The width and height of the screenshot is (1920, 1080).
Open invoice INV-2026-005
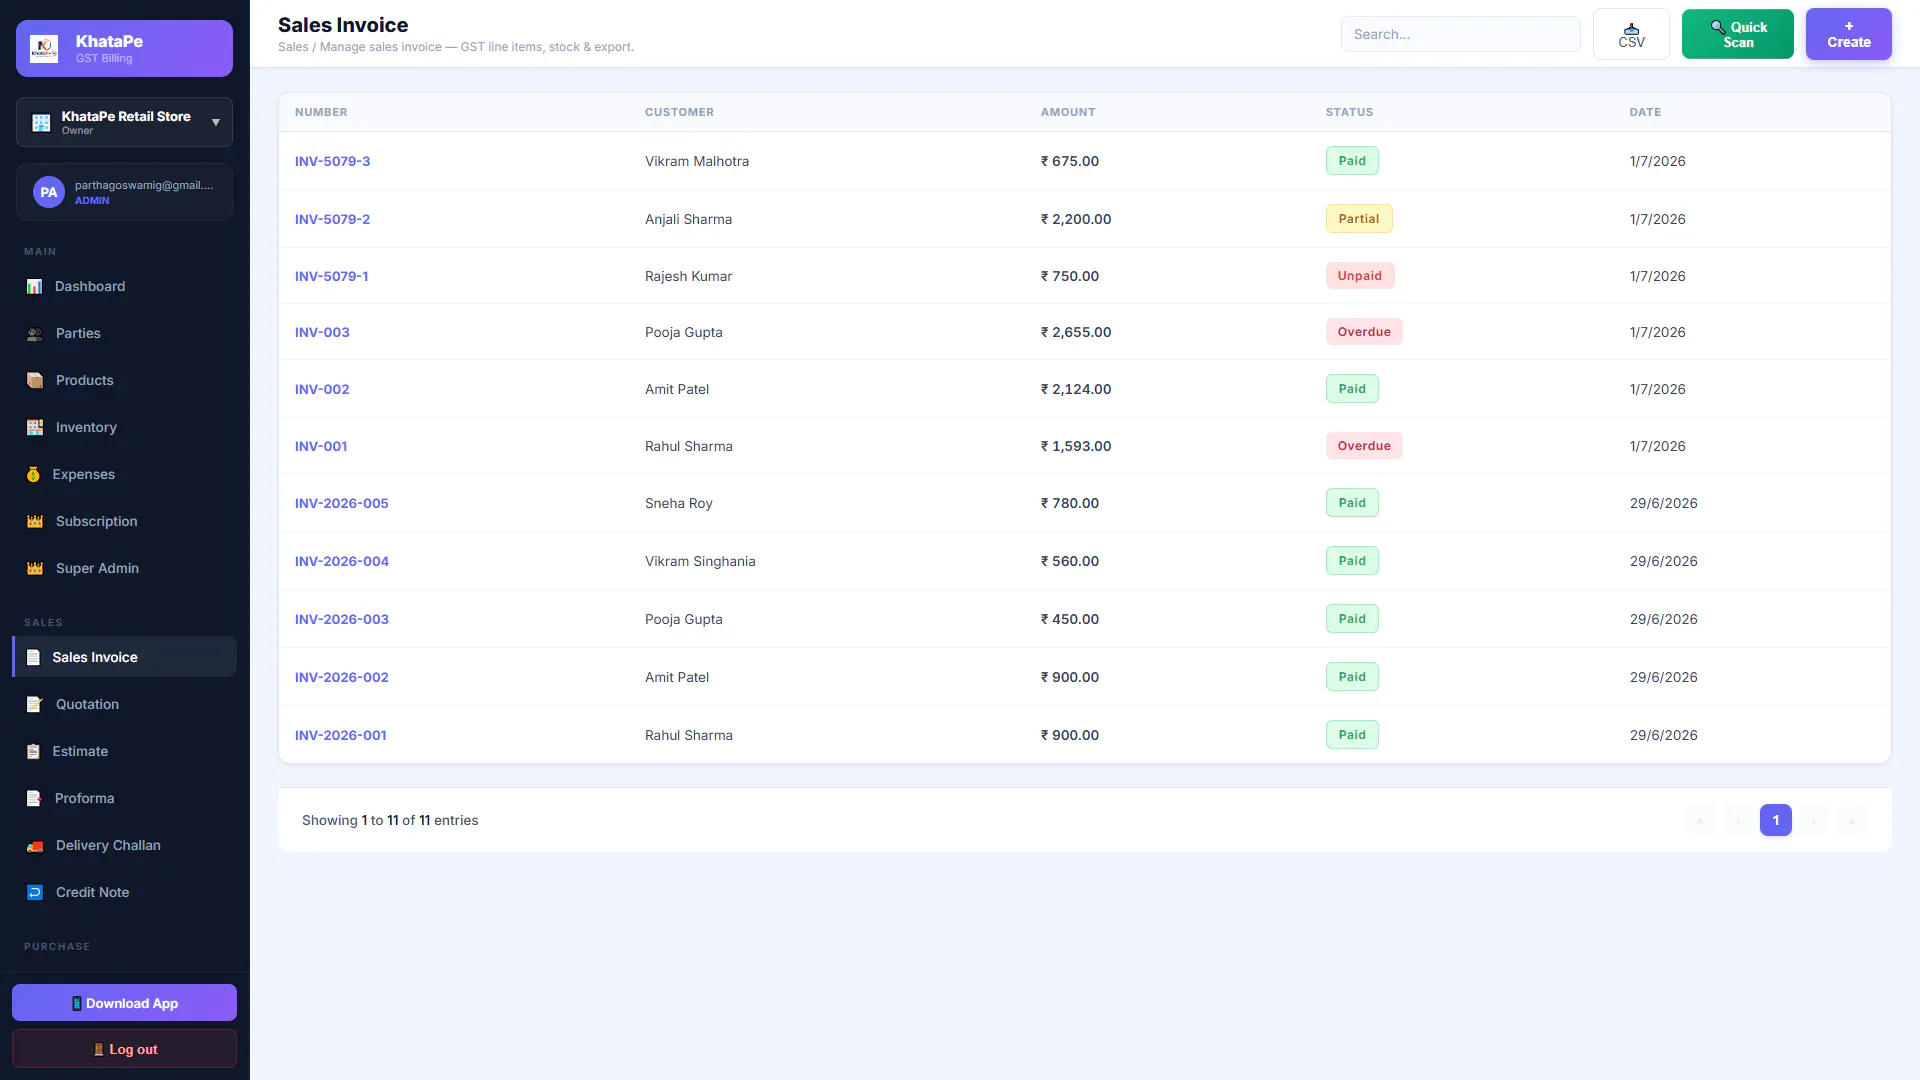(x=341, y=503)
